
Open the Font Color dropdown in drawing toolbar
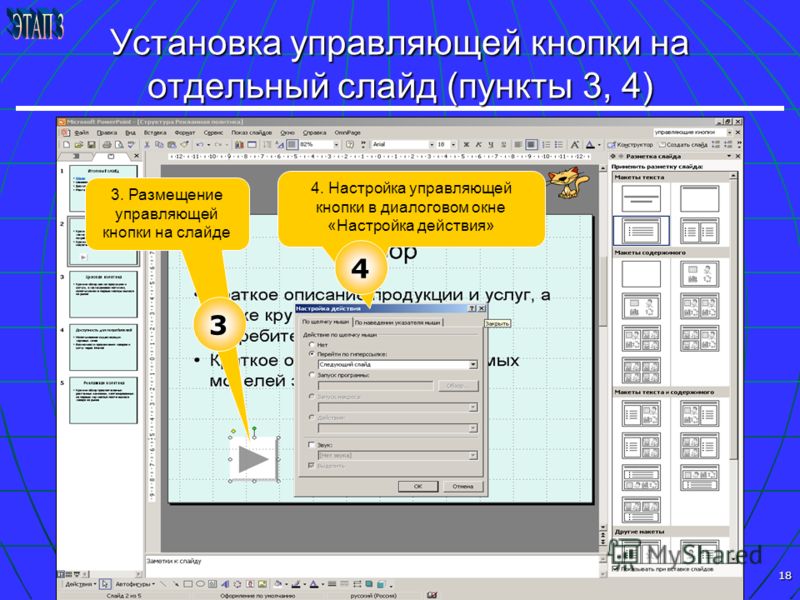pos(321,584)
